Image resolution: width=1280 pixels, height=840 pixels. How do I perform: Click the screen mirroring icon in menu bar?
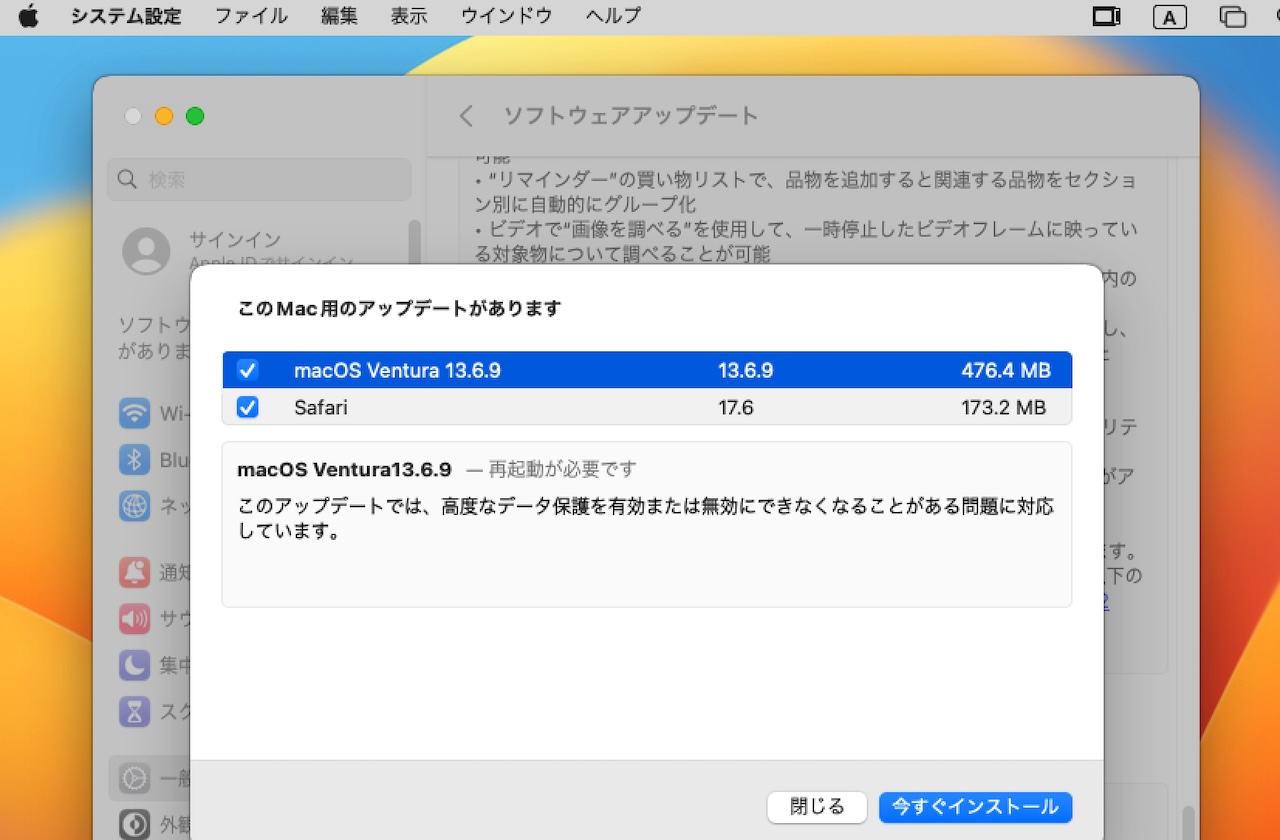pyautogui.click(x=1106, y=16)
